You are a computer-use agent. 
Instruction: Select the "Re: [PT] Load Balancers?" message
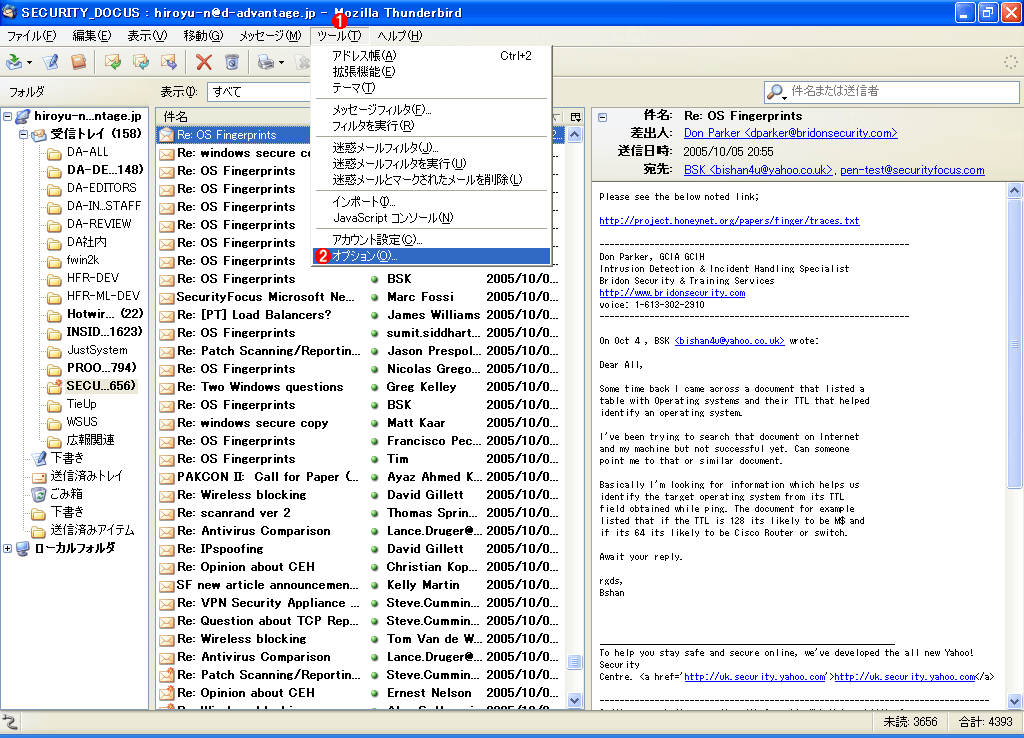click(x=255, y=315)
